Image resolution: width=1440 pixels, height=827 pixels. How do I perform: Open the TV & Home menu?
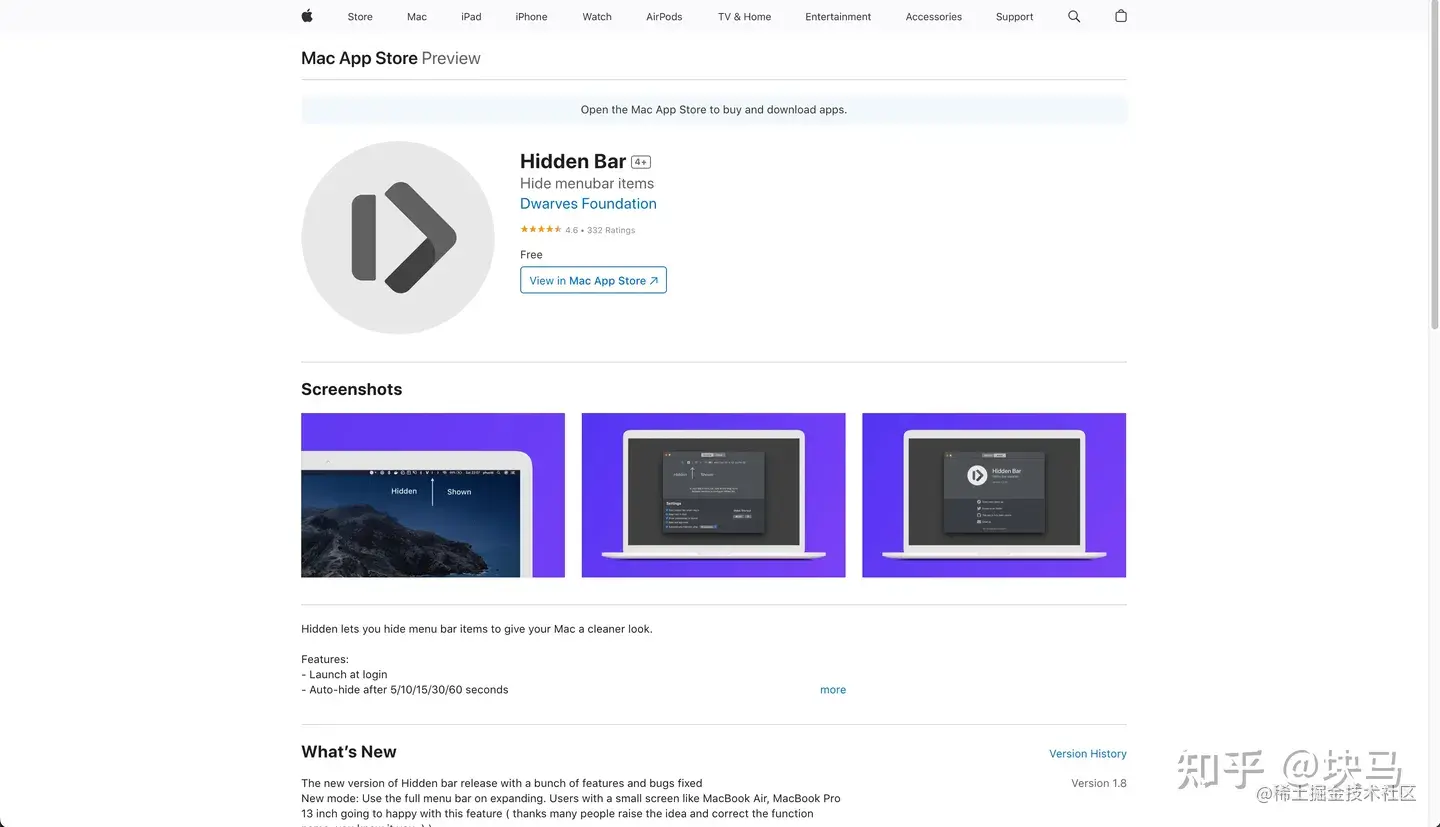click(x=744, y=17)
